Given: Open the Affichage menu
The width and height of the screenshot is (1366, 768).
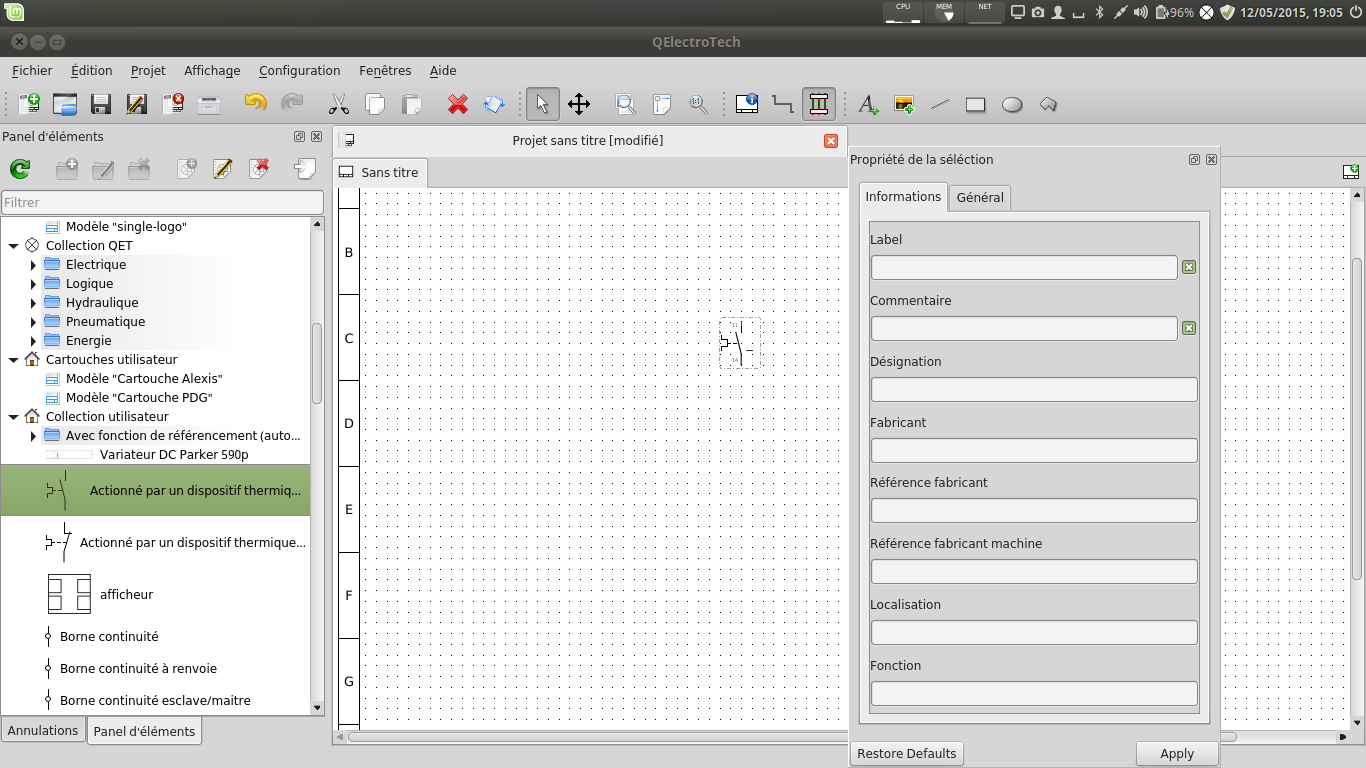Looking at the screenshot, I should coord(212,71).
